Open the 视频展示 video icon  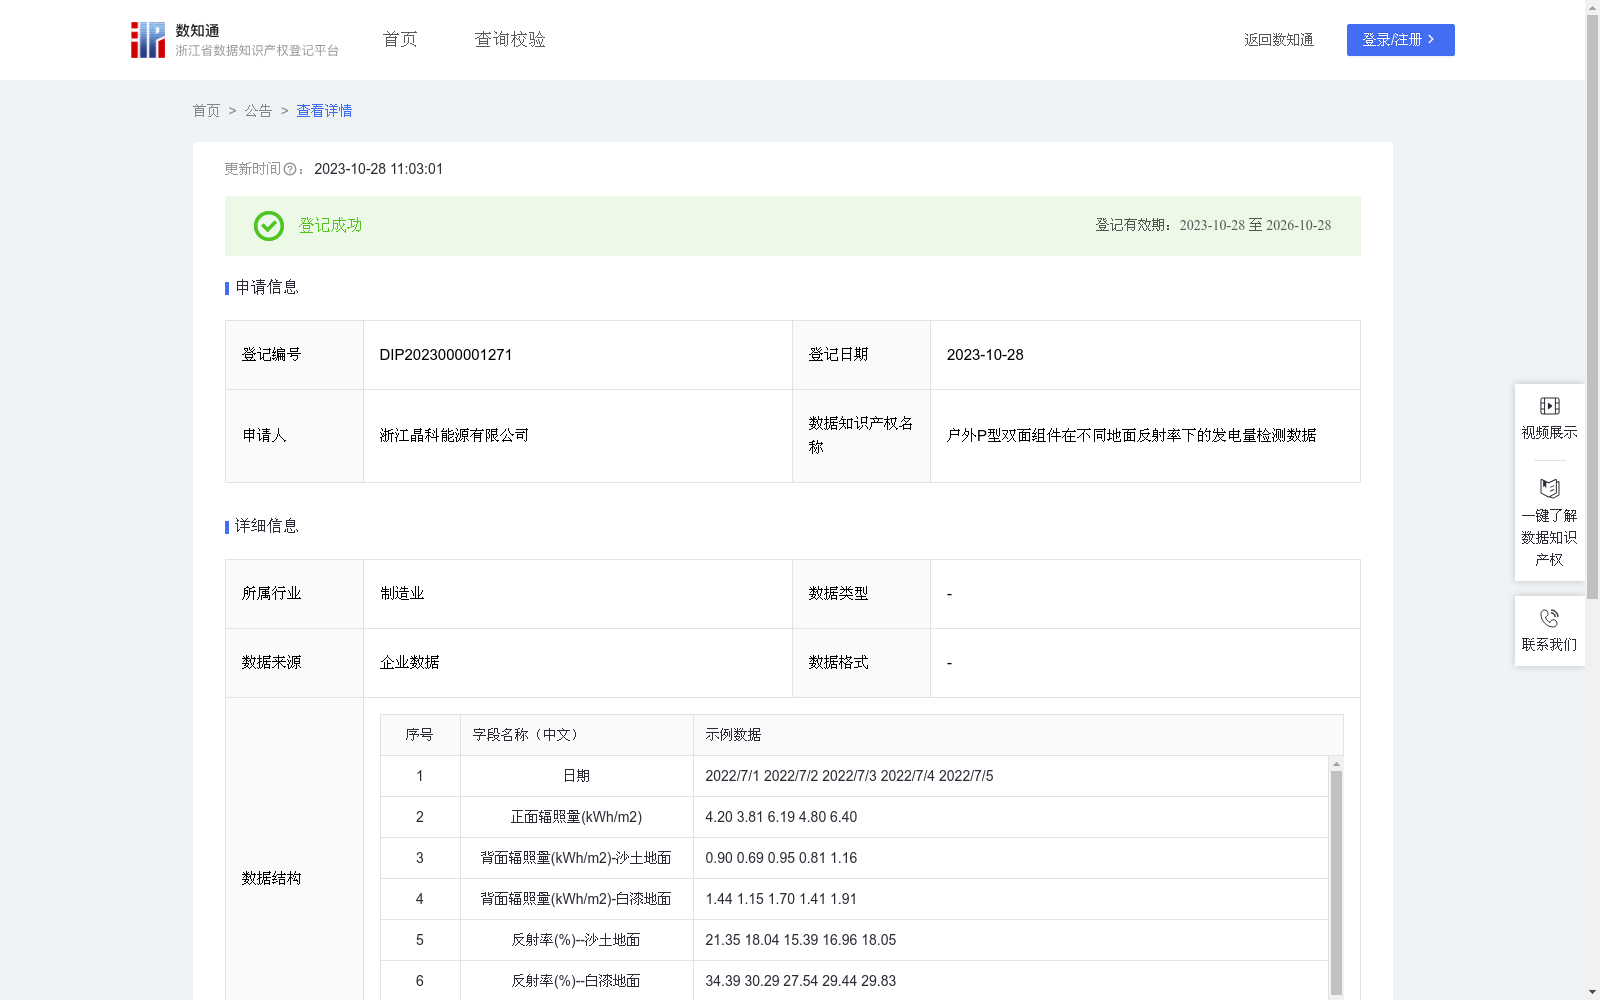pyautogui.click(x=1549, y=406)
